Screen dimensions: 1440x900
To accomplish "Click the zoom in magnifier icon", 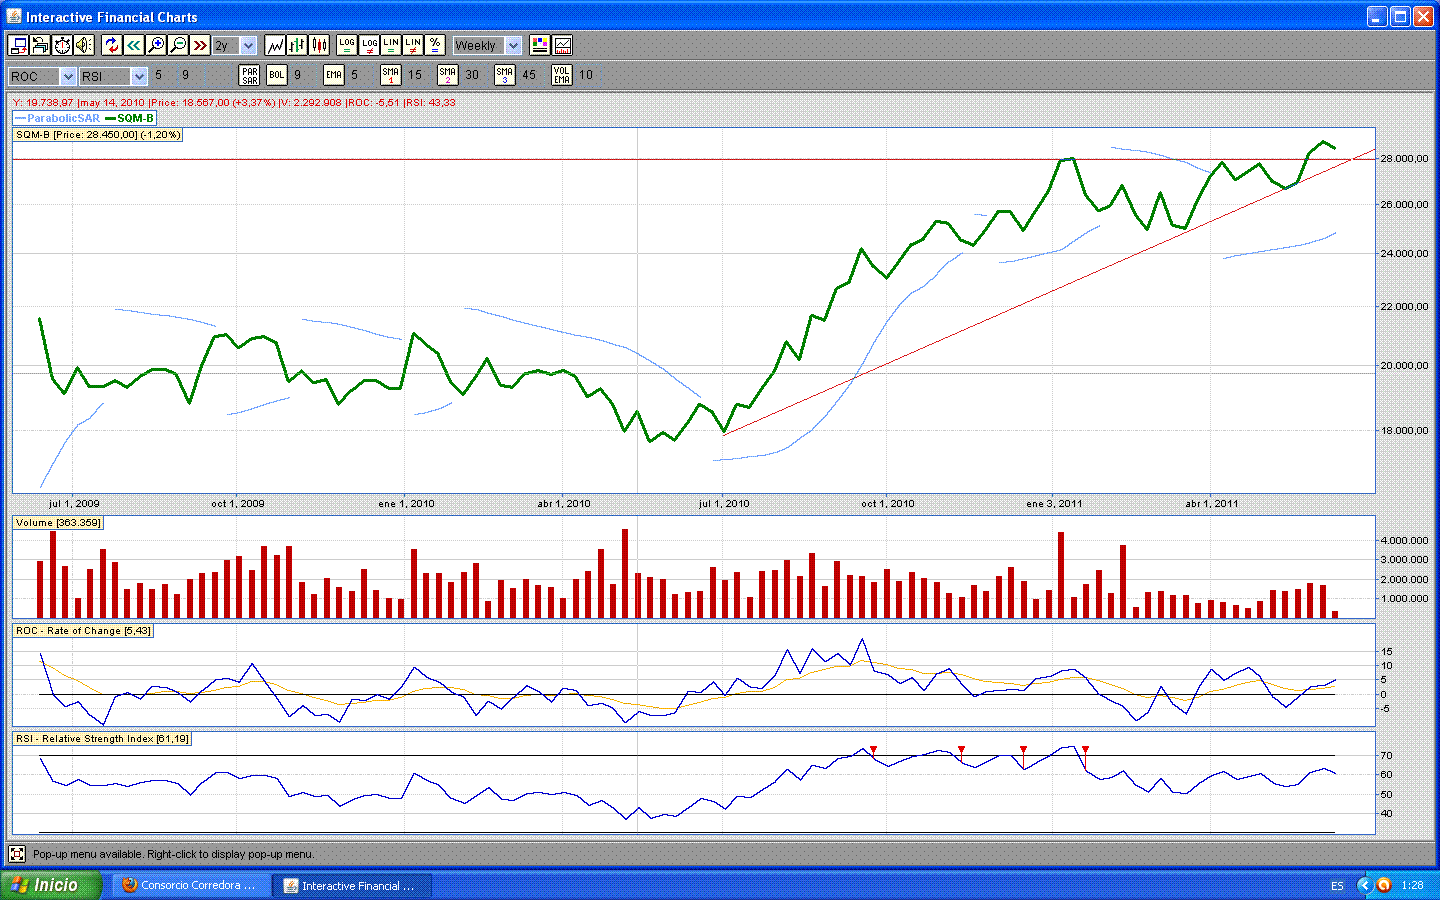I will pyautogui.click(x=156, y=45).
